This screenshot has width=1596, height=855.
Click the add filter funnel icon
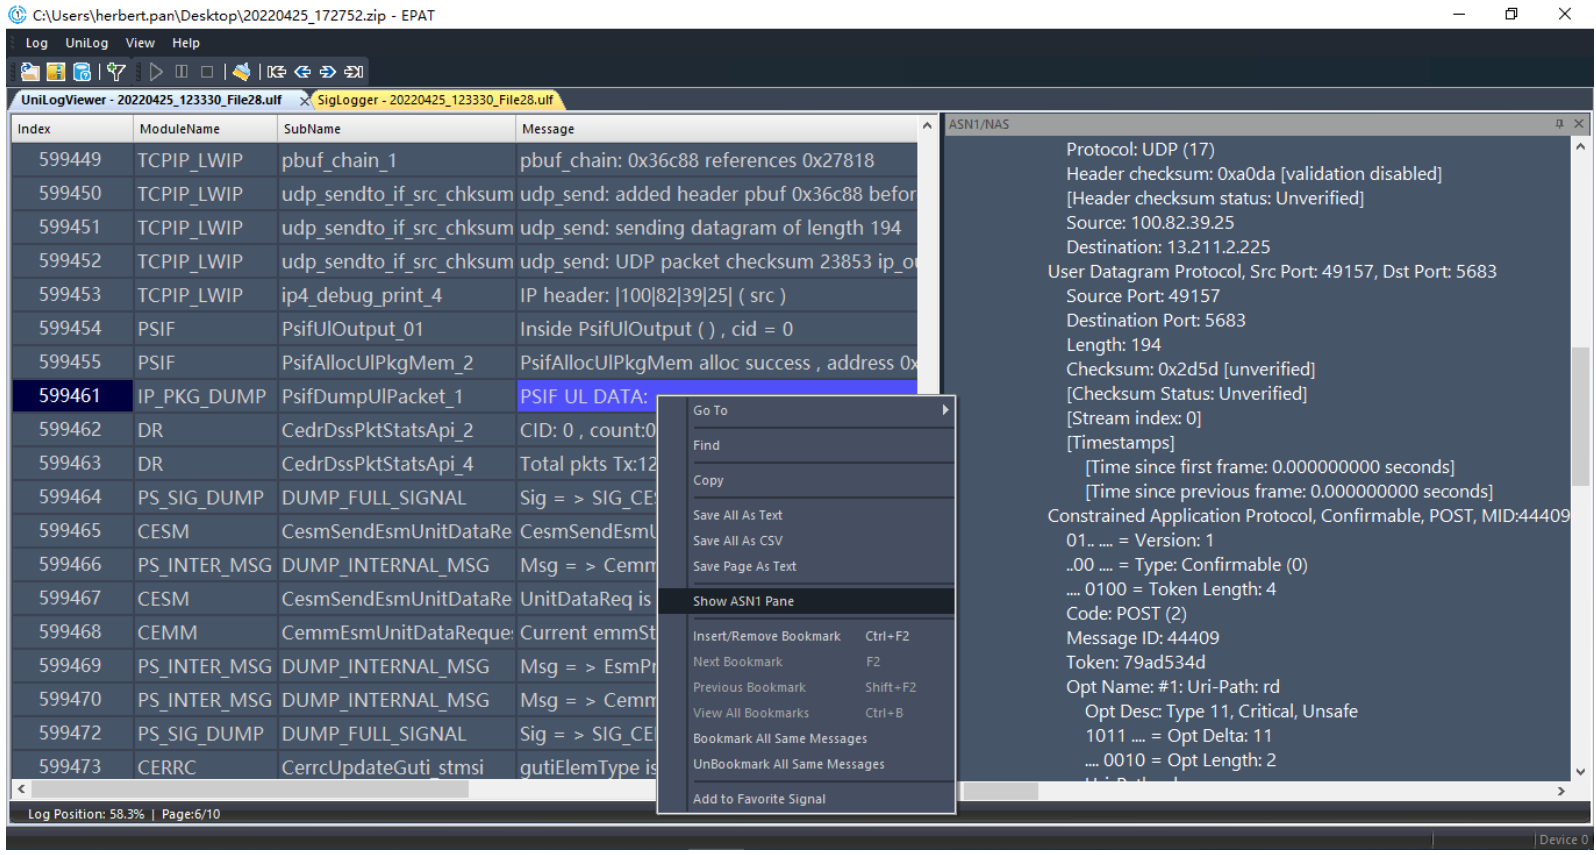click(116, 72)
